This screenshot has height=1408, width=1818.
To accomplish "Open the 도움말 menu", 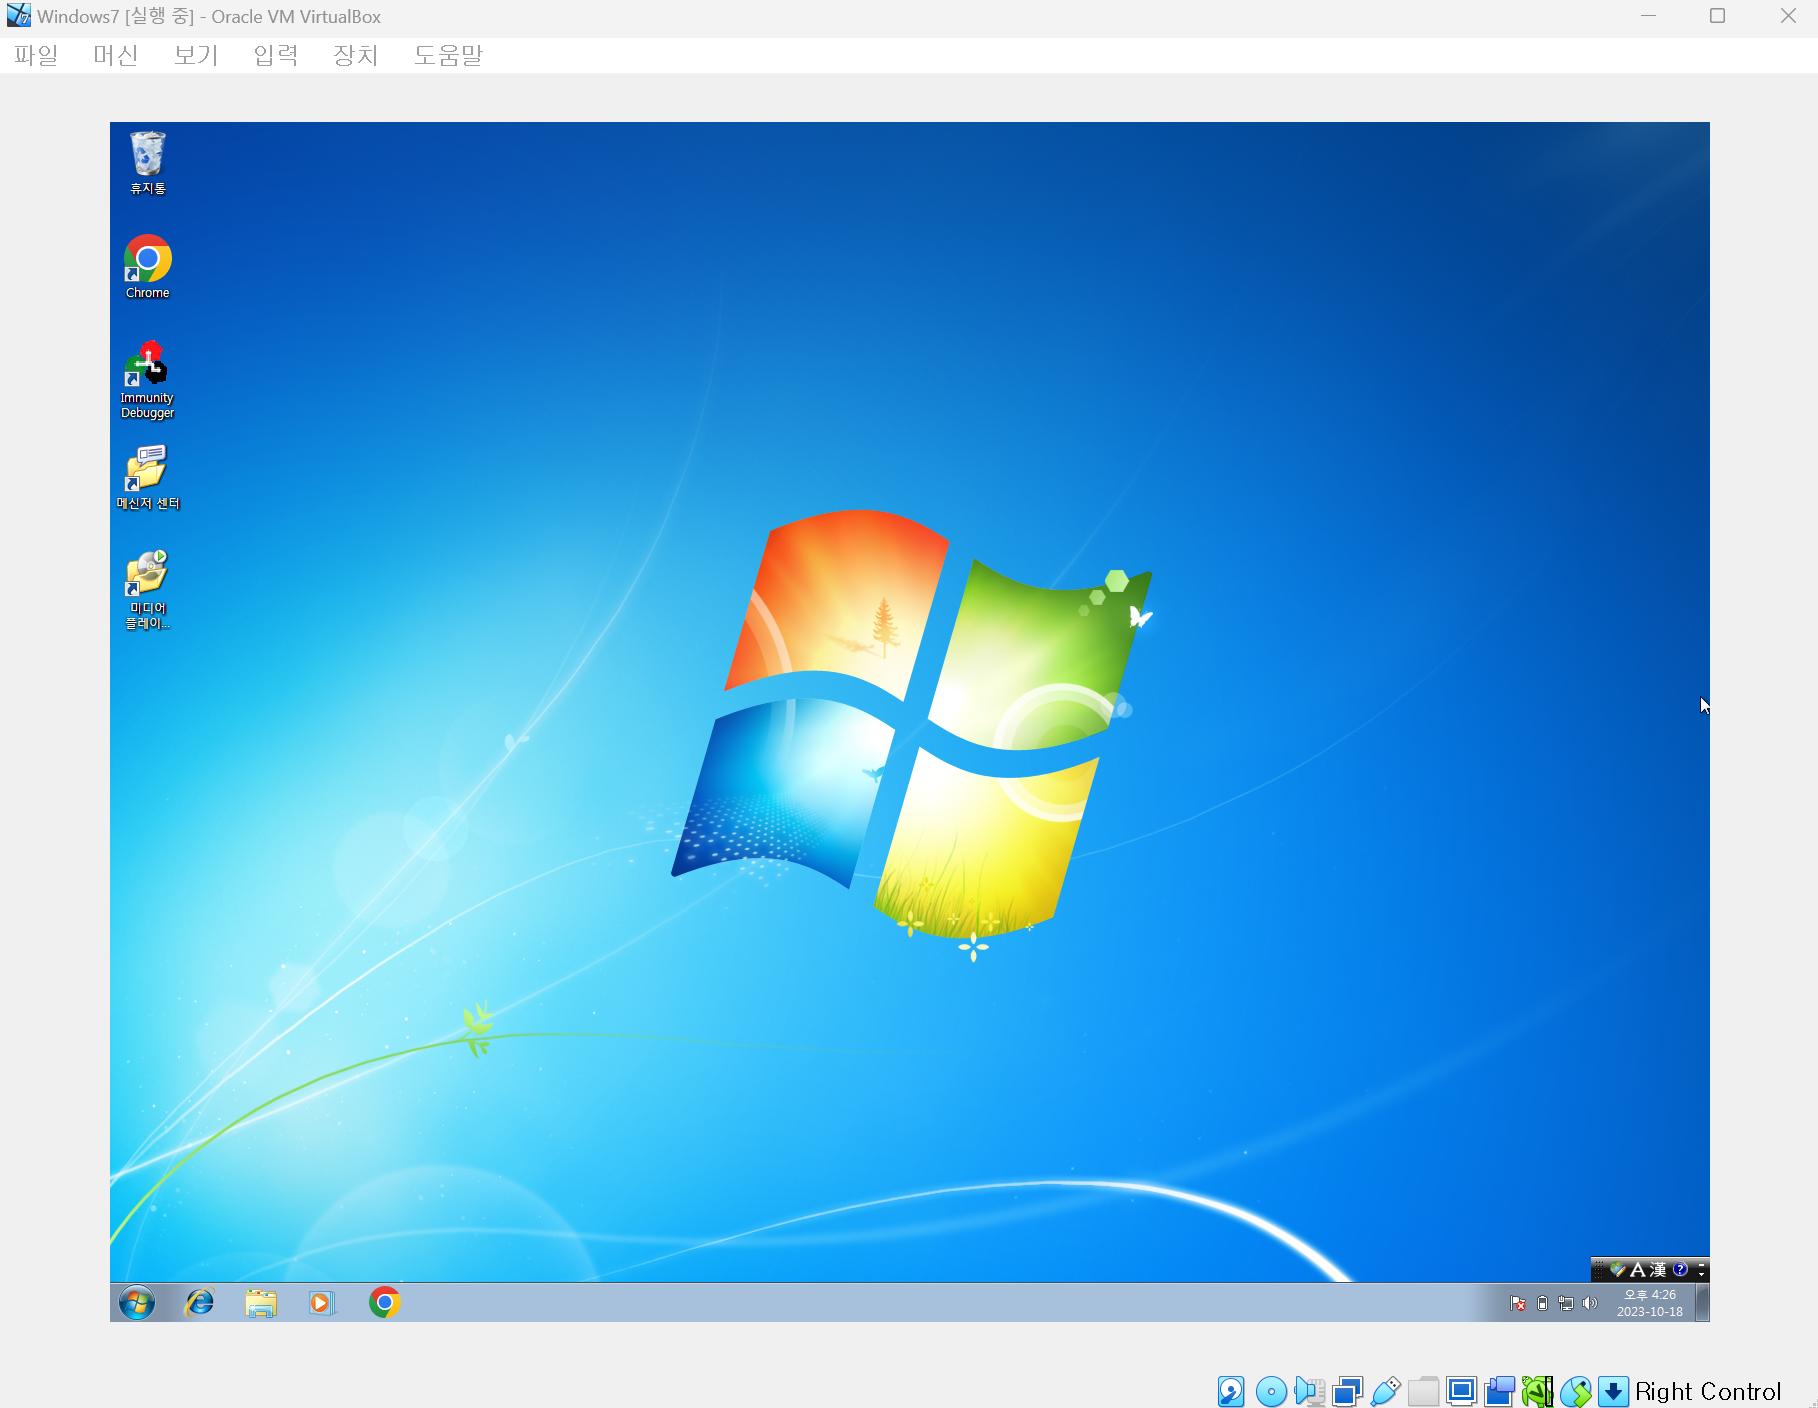I will tap(448, 55).
